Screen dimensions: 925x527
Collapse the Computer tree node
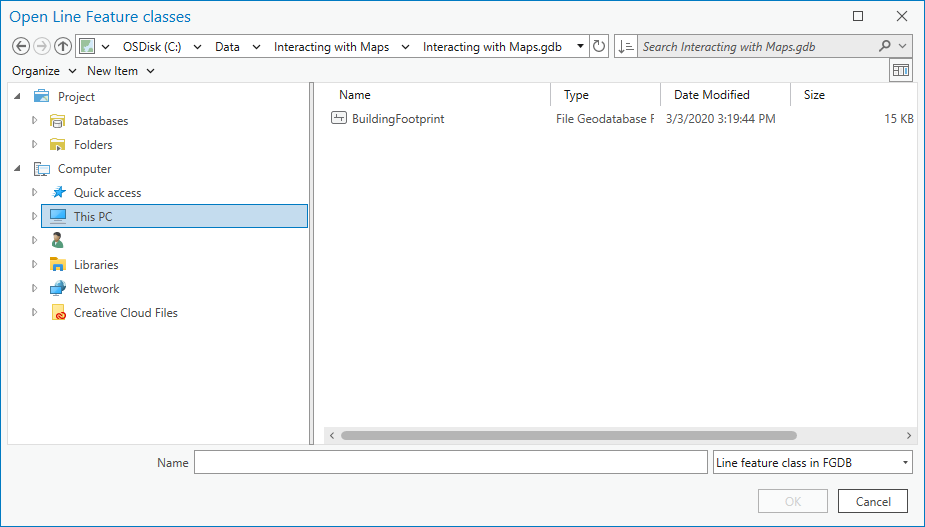tap(18, 169)
